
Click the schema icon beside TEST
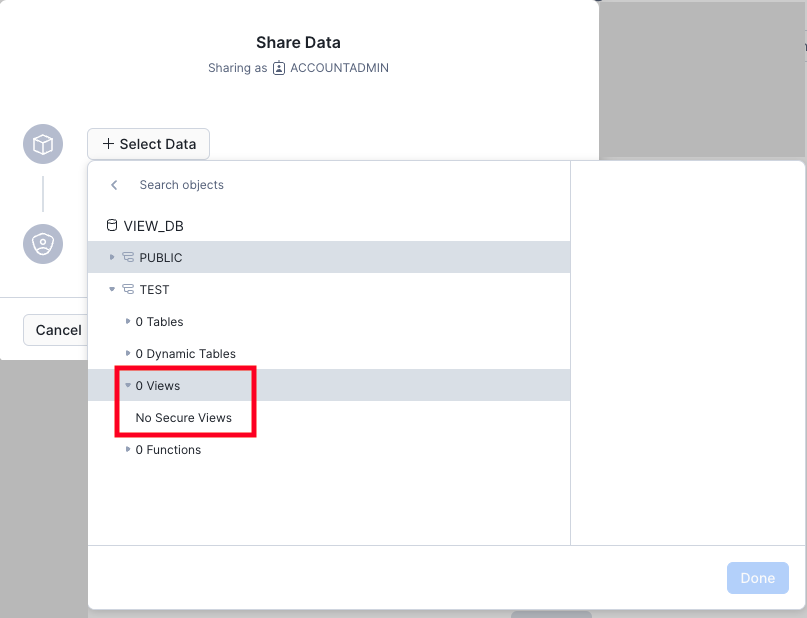click(128, 289)
